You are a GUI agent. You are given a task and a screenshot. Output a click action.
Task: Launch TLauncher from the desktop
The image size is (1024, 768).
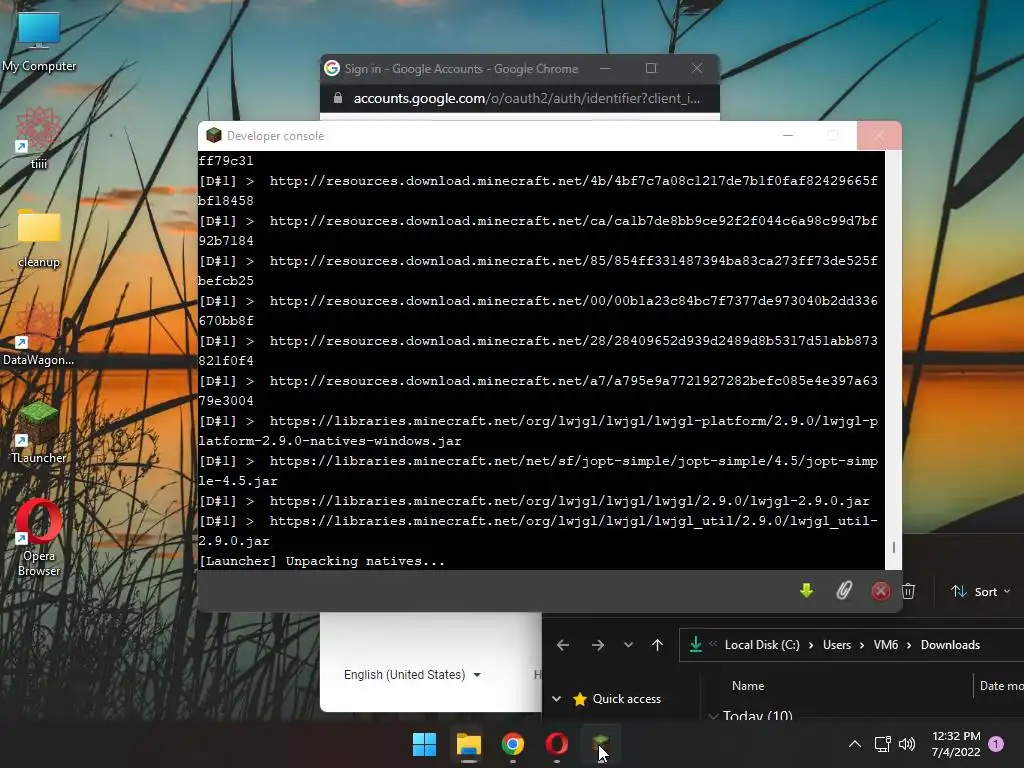pos(39,432)
